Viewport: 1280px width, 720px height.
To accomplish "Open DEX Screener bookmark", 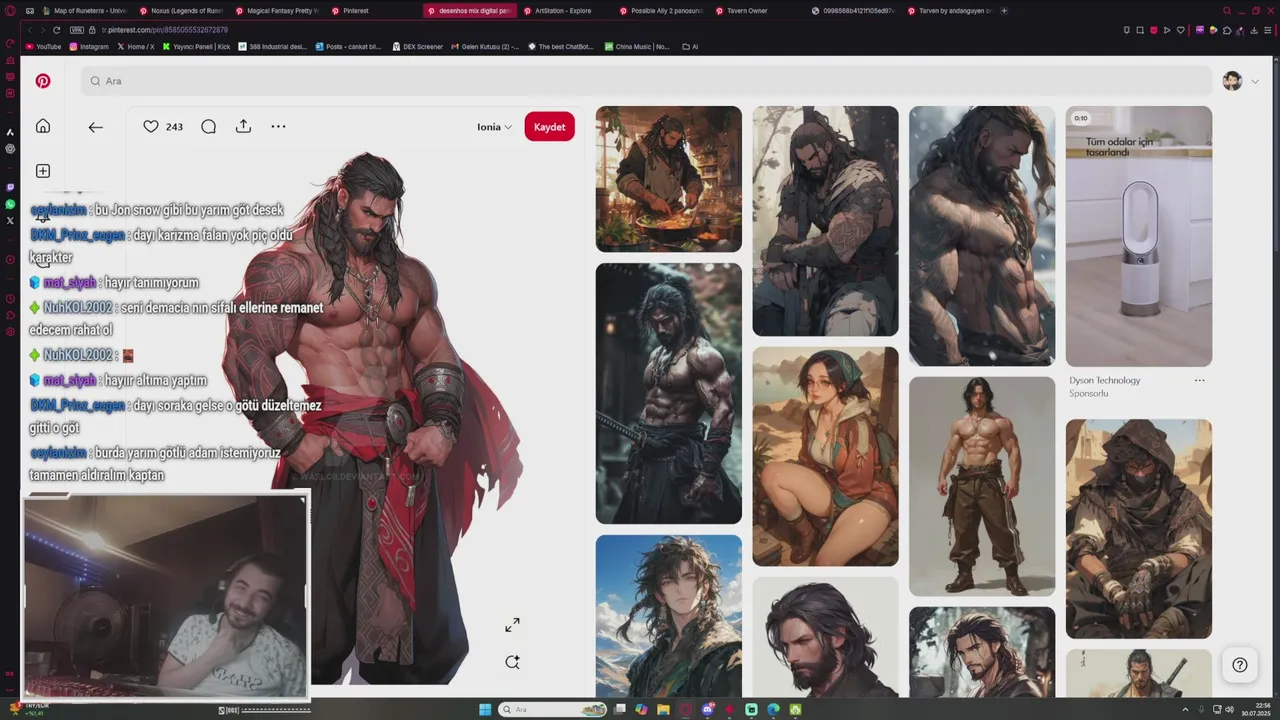I will 417,47.
